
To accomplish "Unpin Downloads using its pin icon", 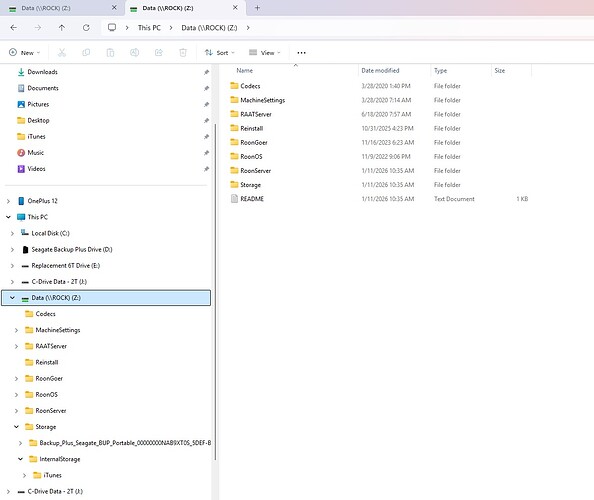I will pos(206,72).
